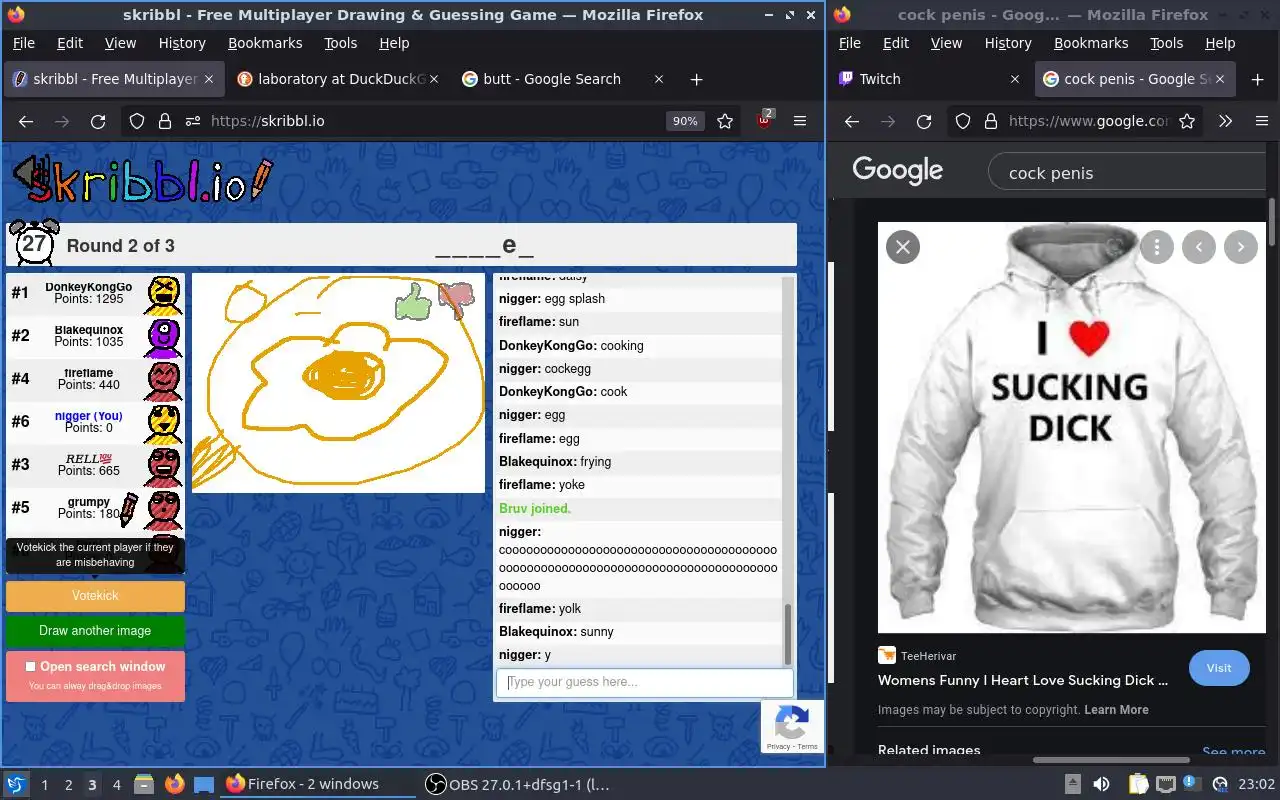Open hamburger application menu in skribbl window

click(800, 121)
